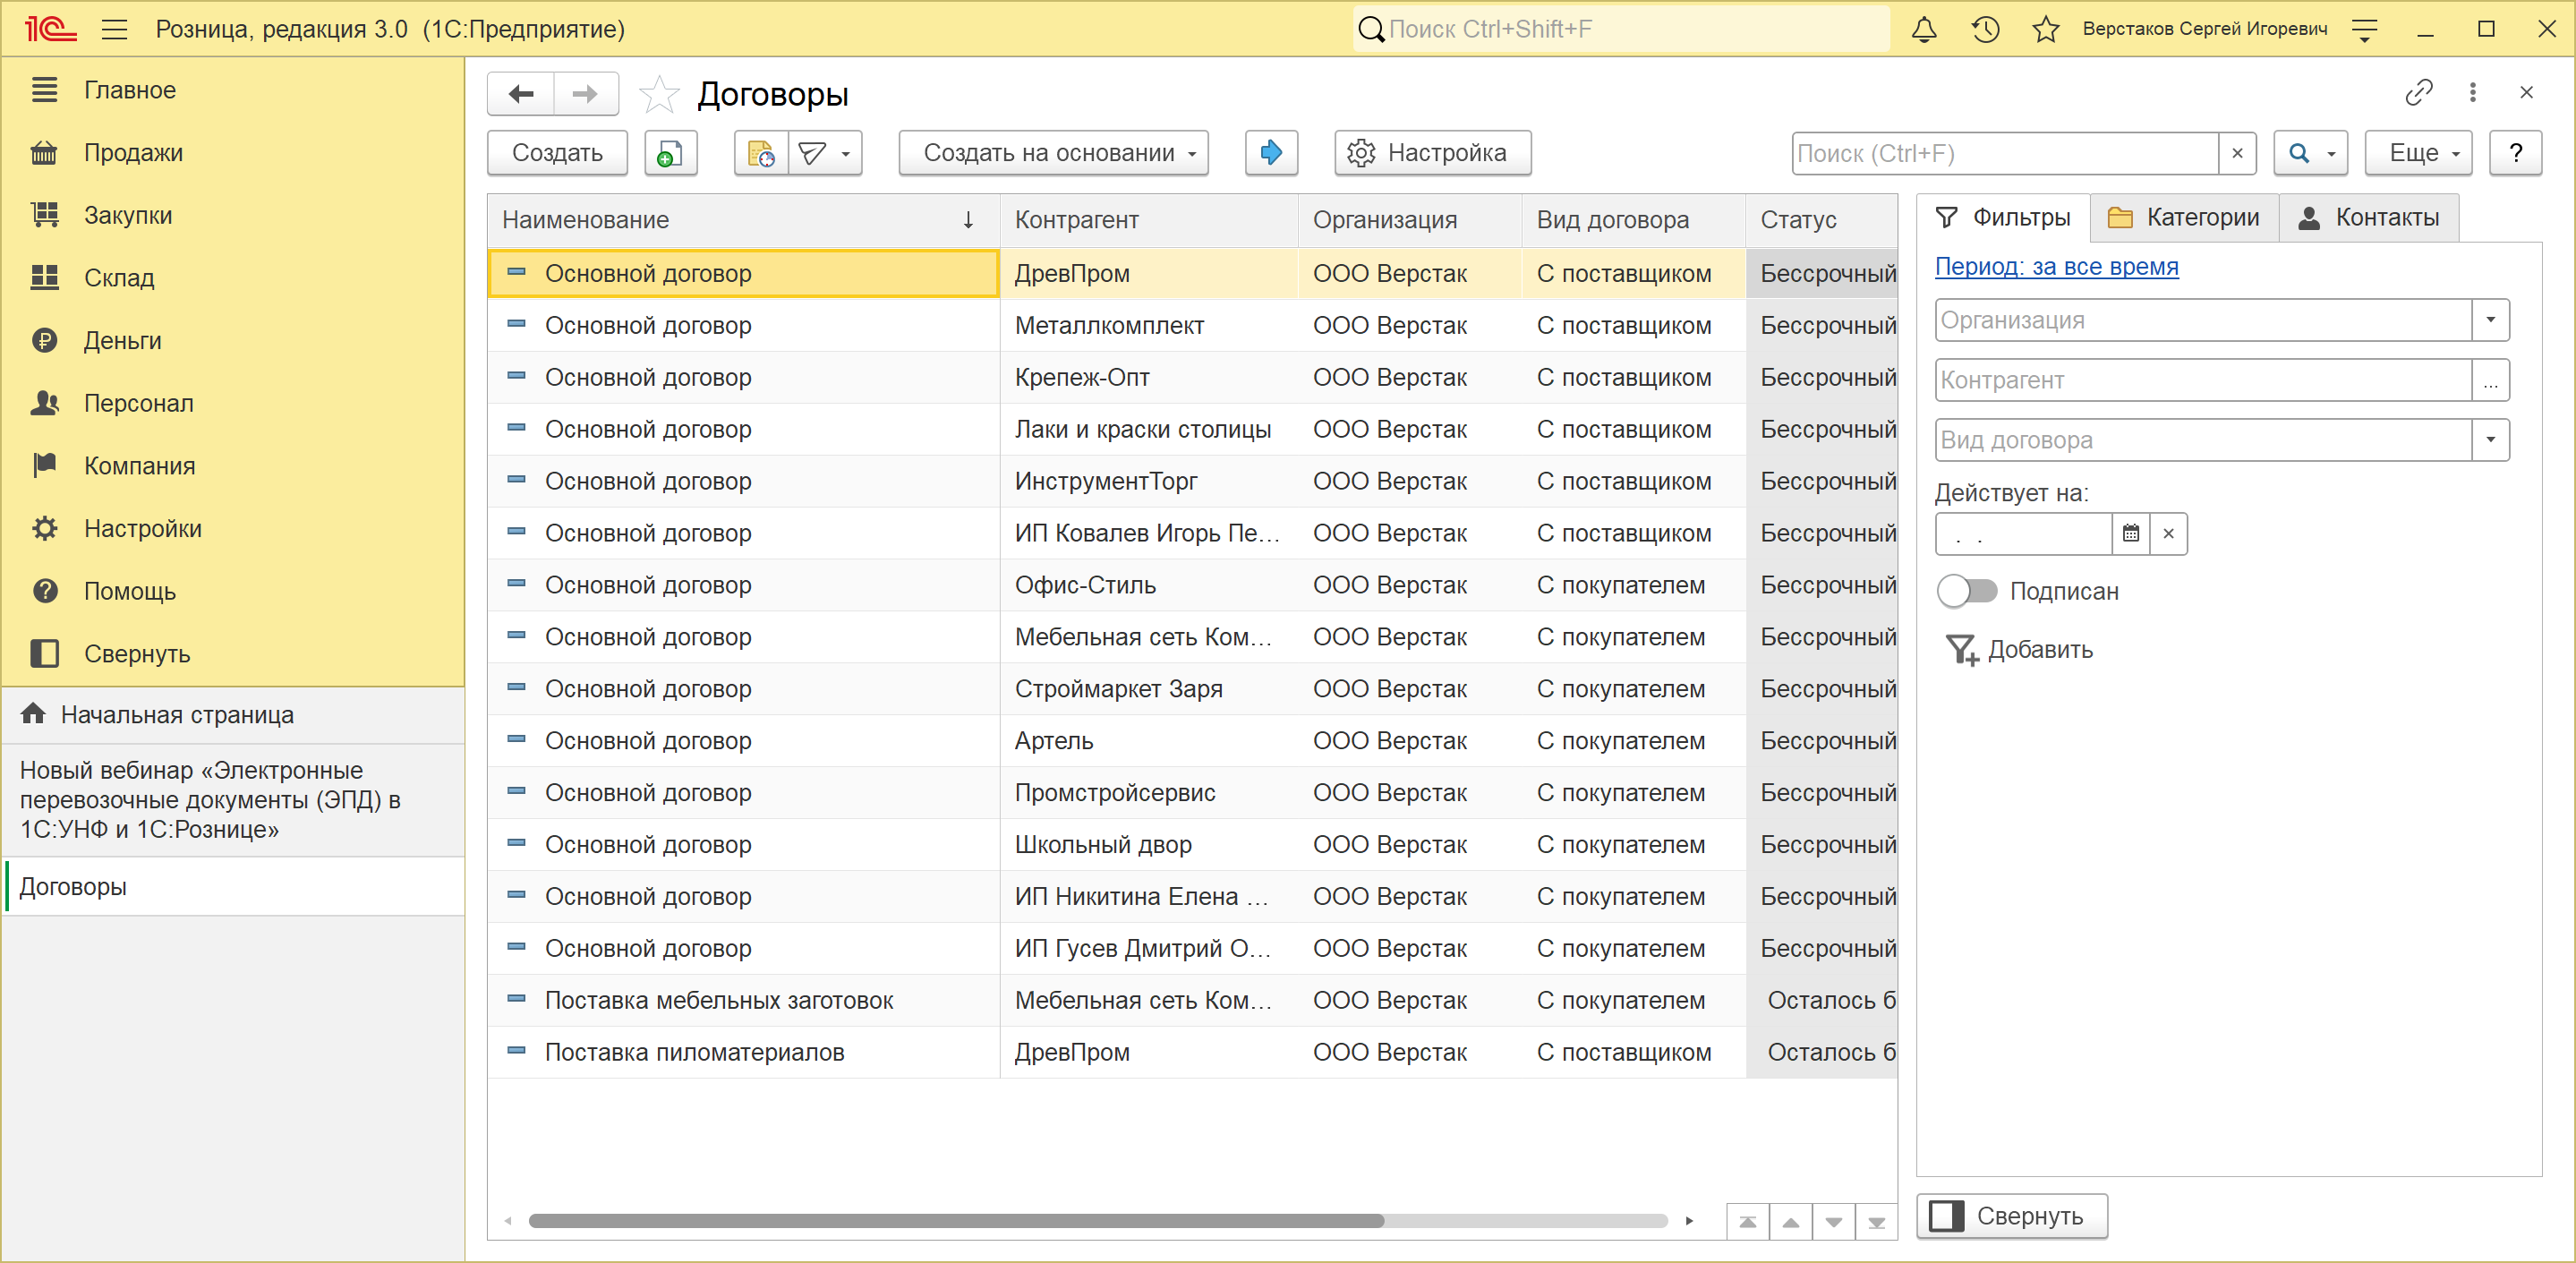This screenshot has width=2576, height=1263.
Task: Open the history clock icon
Action: (1985, 29)
